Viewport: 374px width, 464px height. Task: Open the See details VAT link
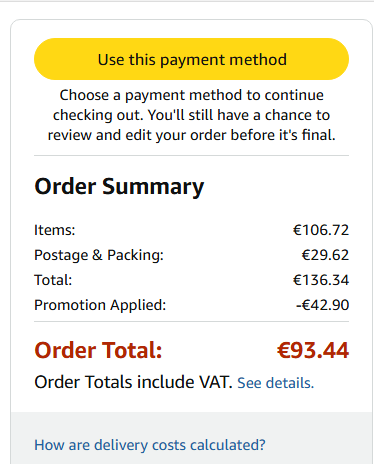point(276,383)
